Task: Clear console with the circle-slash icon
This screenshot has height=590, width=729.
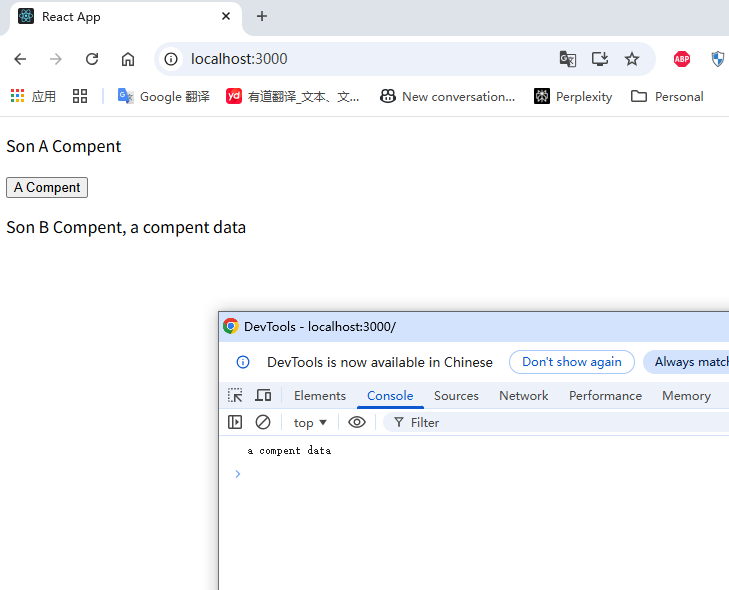Action: click(263, 422)
